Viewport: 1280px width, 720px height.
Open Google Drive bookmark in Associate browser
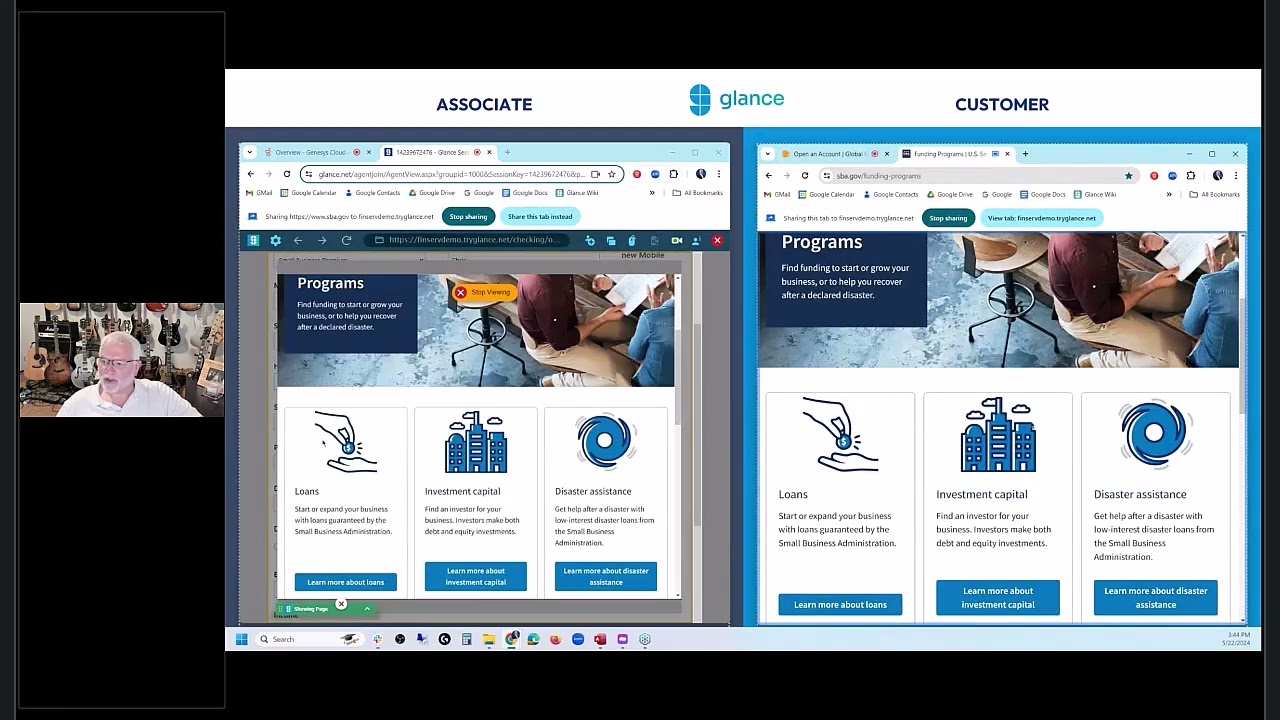coord(432,193)
